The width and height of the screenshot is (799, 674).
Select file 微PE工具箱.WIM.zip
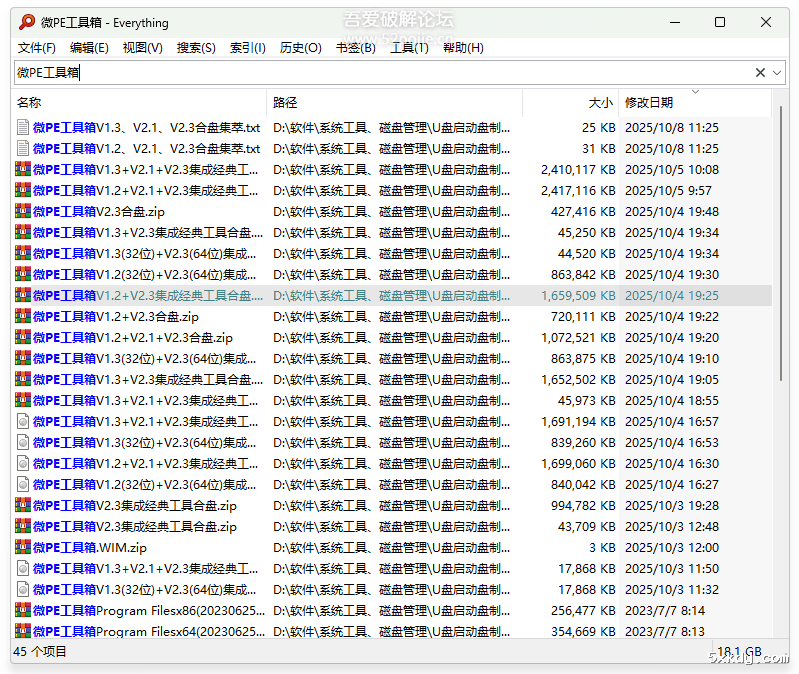[x=90, y=548]
